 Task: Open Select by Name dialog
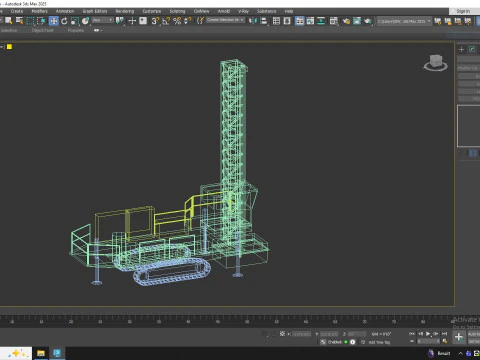tap(19, 21)
